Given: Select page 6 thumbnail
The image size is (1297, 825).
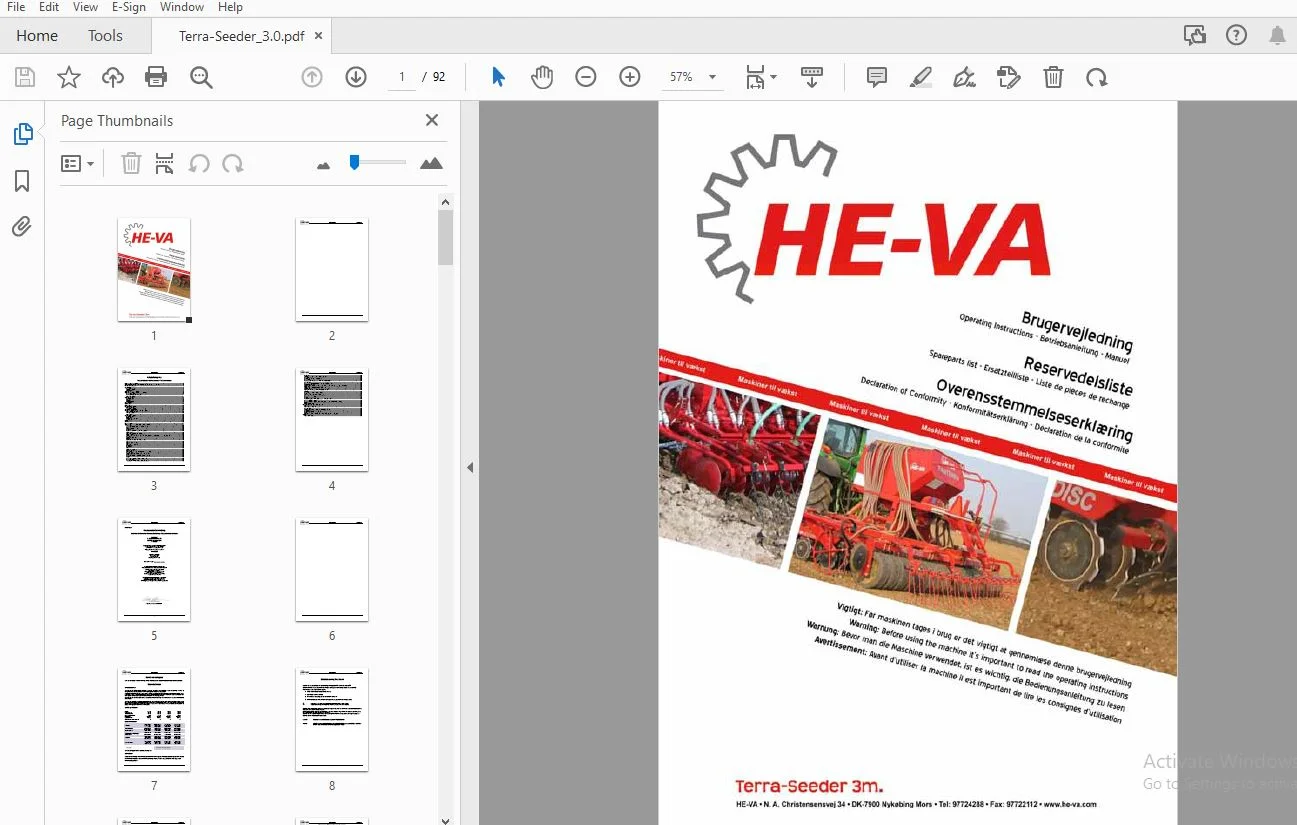Looking at the screenshot, I should (332, 570).
